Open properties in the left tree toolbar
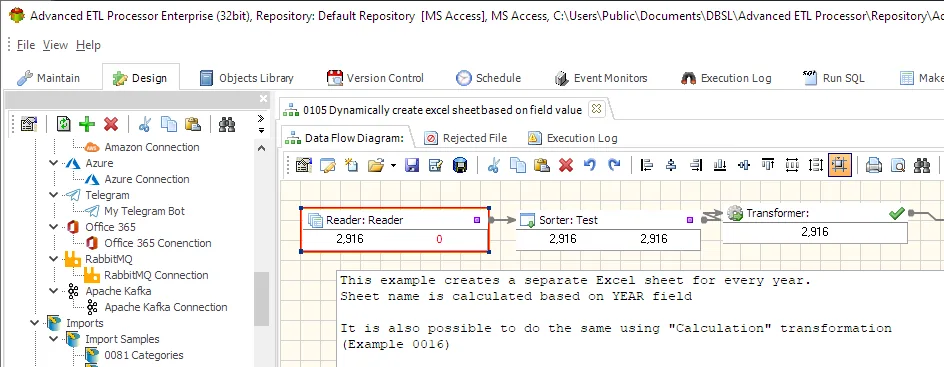This screenshot has width=944, height=367. tap(29, 124)
